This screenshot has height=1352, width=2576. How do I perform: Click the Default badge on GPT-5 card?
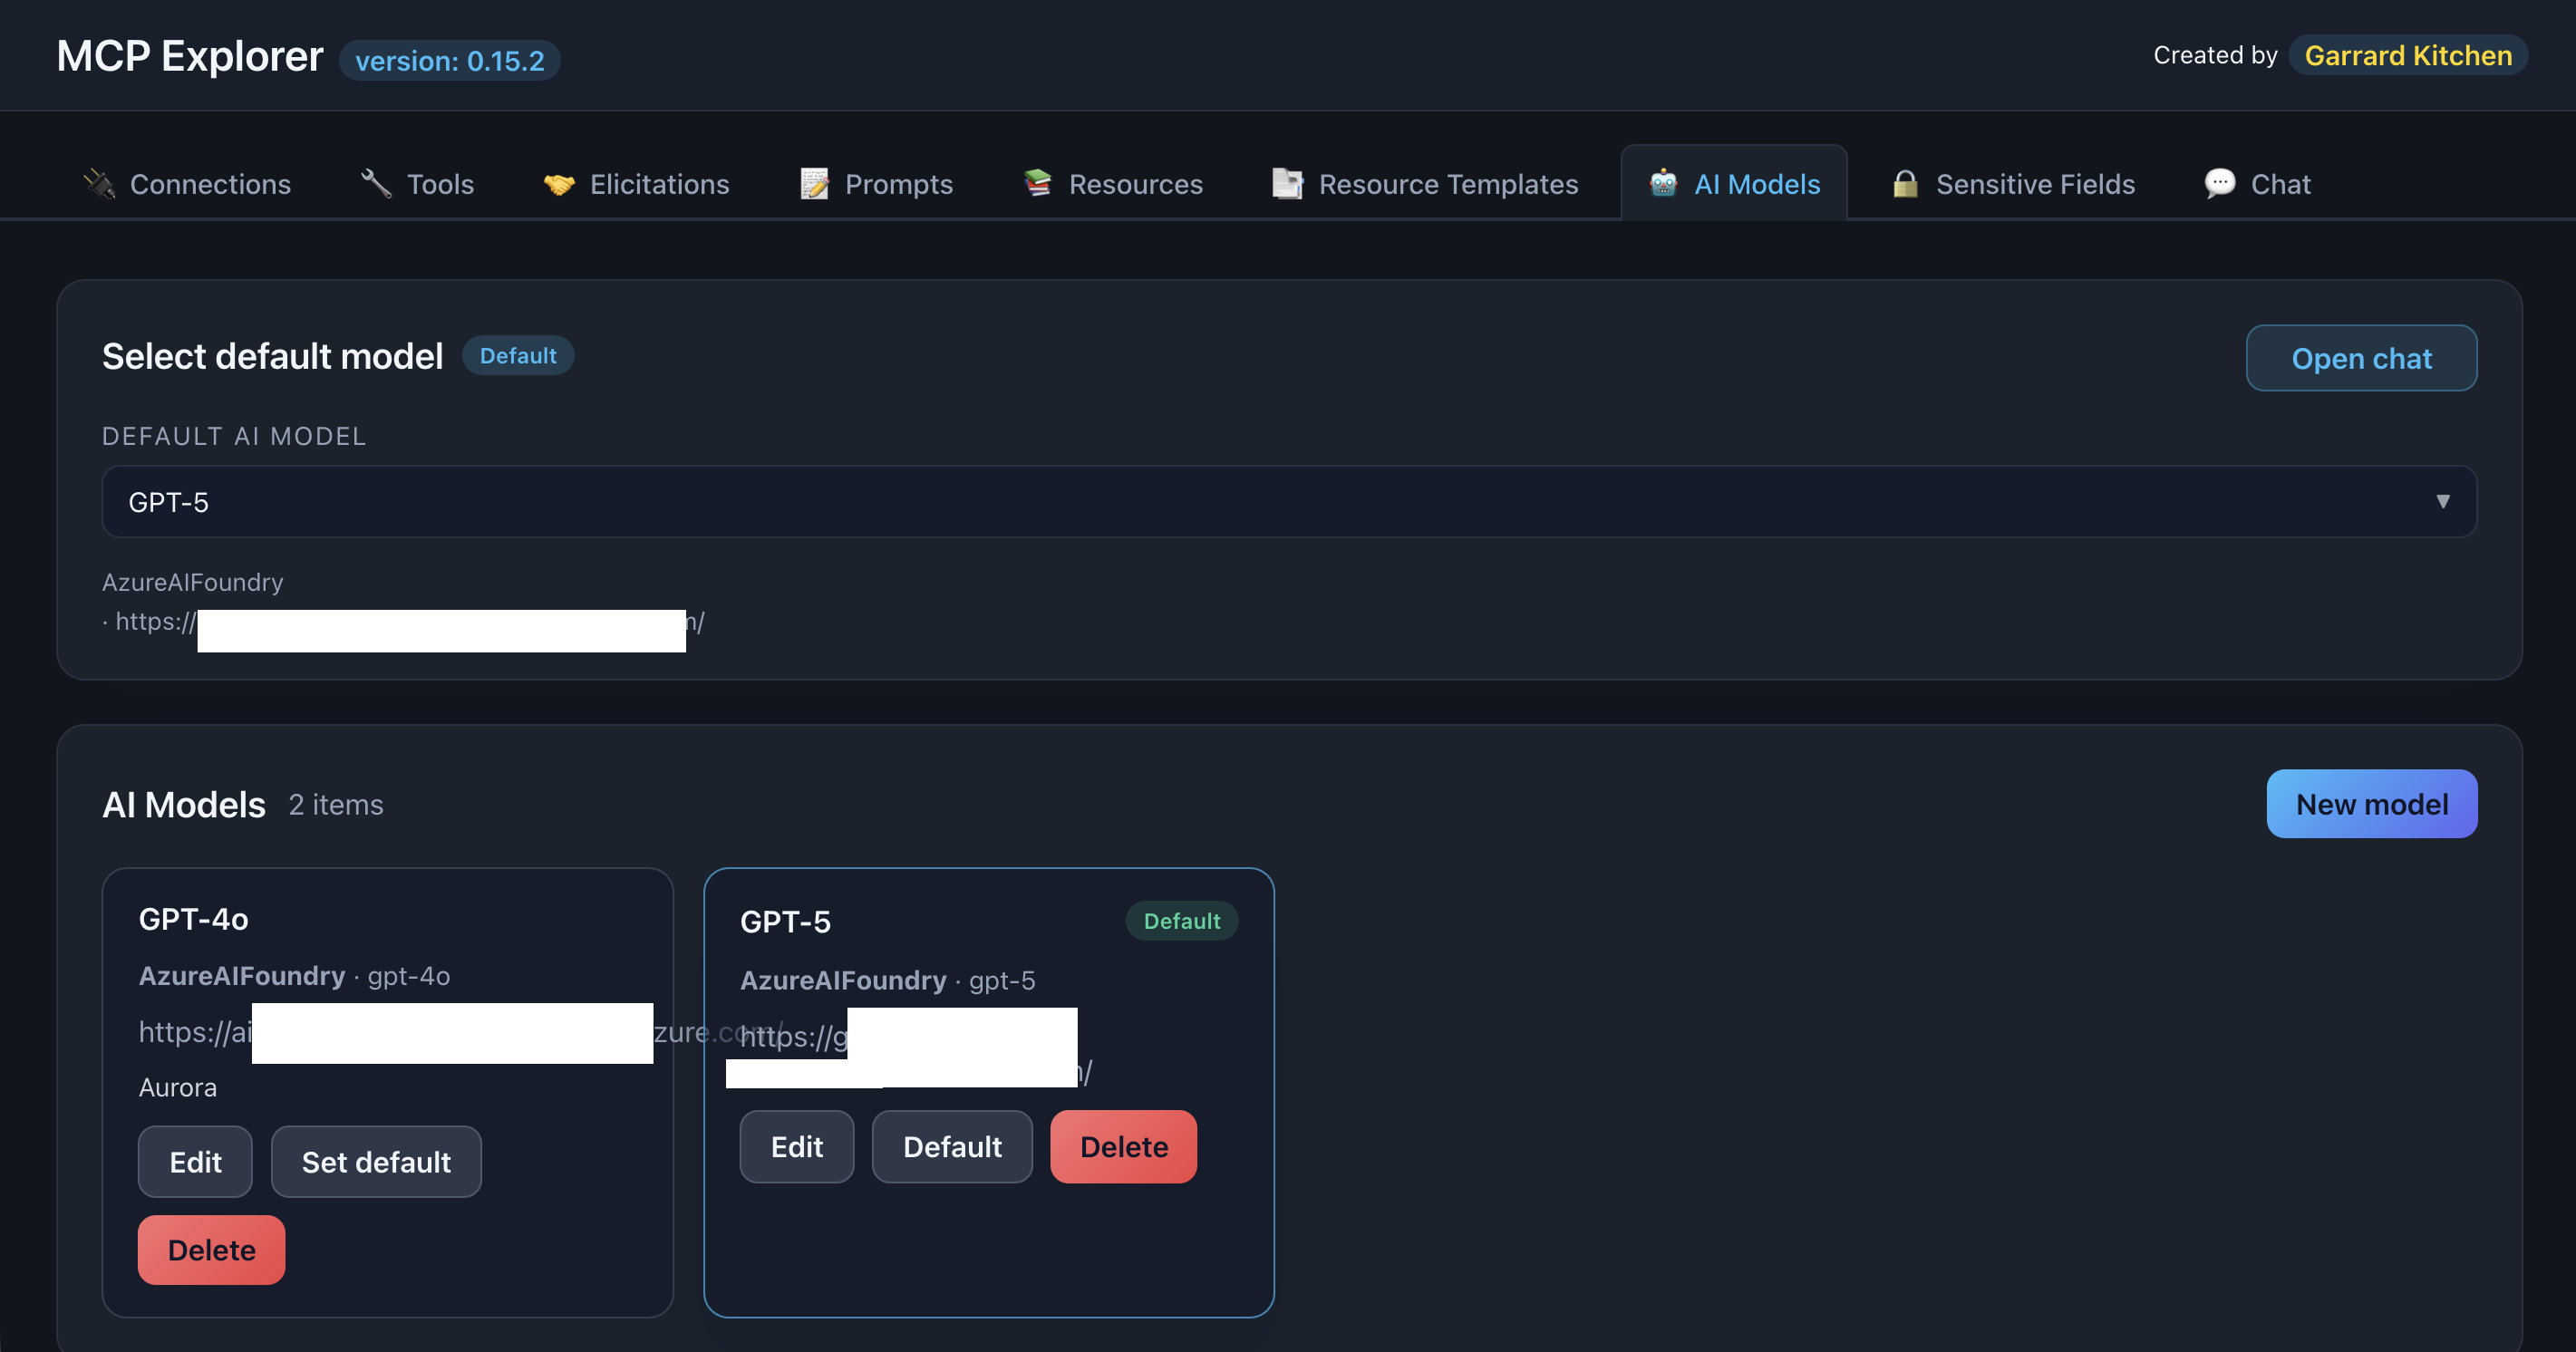[1182, 920]
